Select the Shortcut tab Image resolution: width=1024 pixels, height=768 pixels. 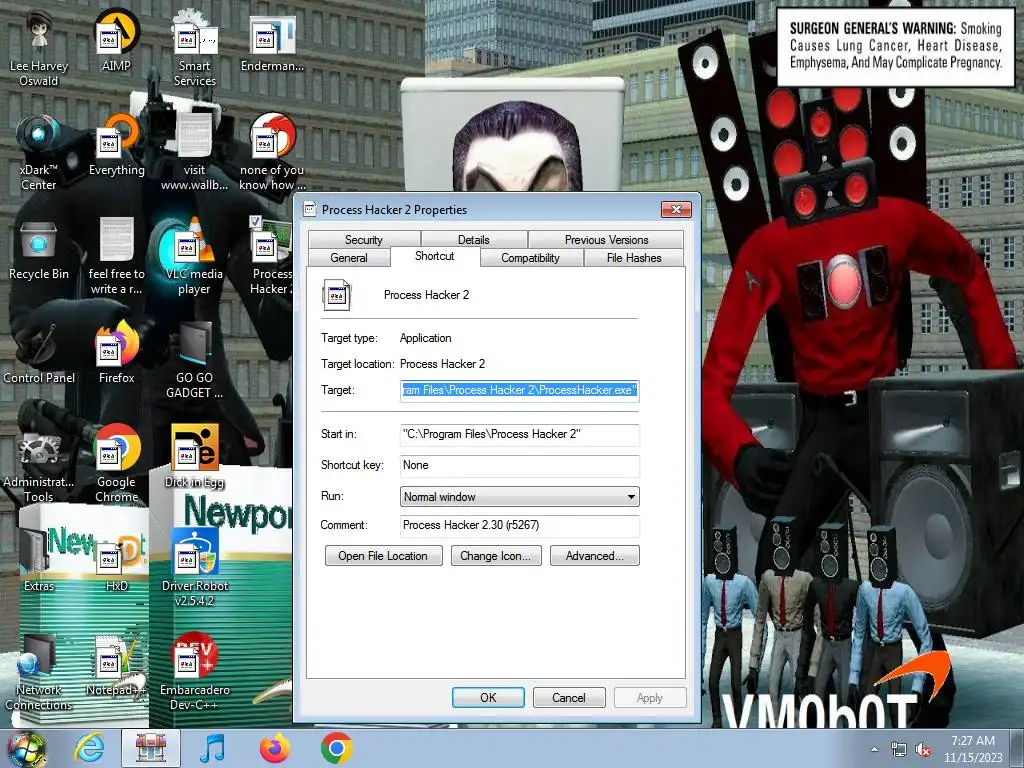click(x=434, y=256)
